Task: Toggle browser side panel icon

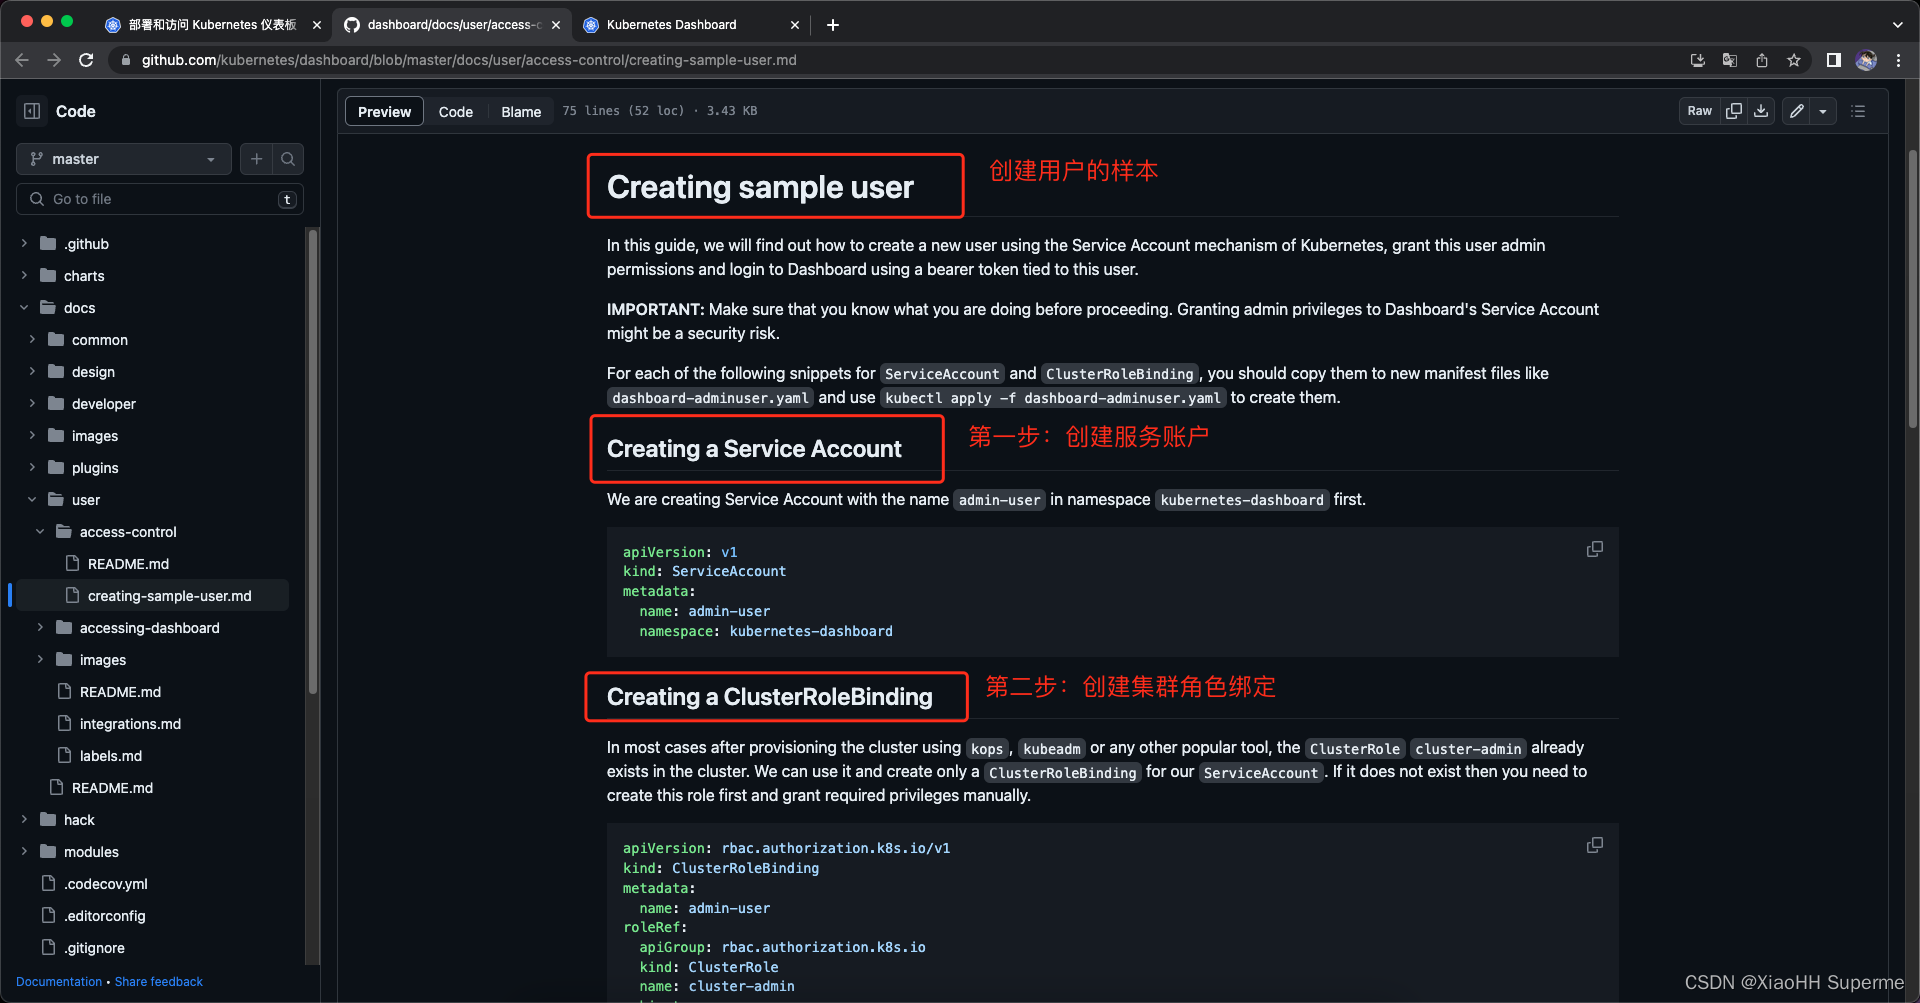Action: point(1834,60)
